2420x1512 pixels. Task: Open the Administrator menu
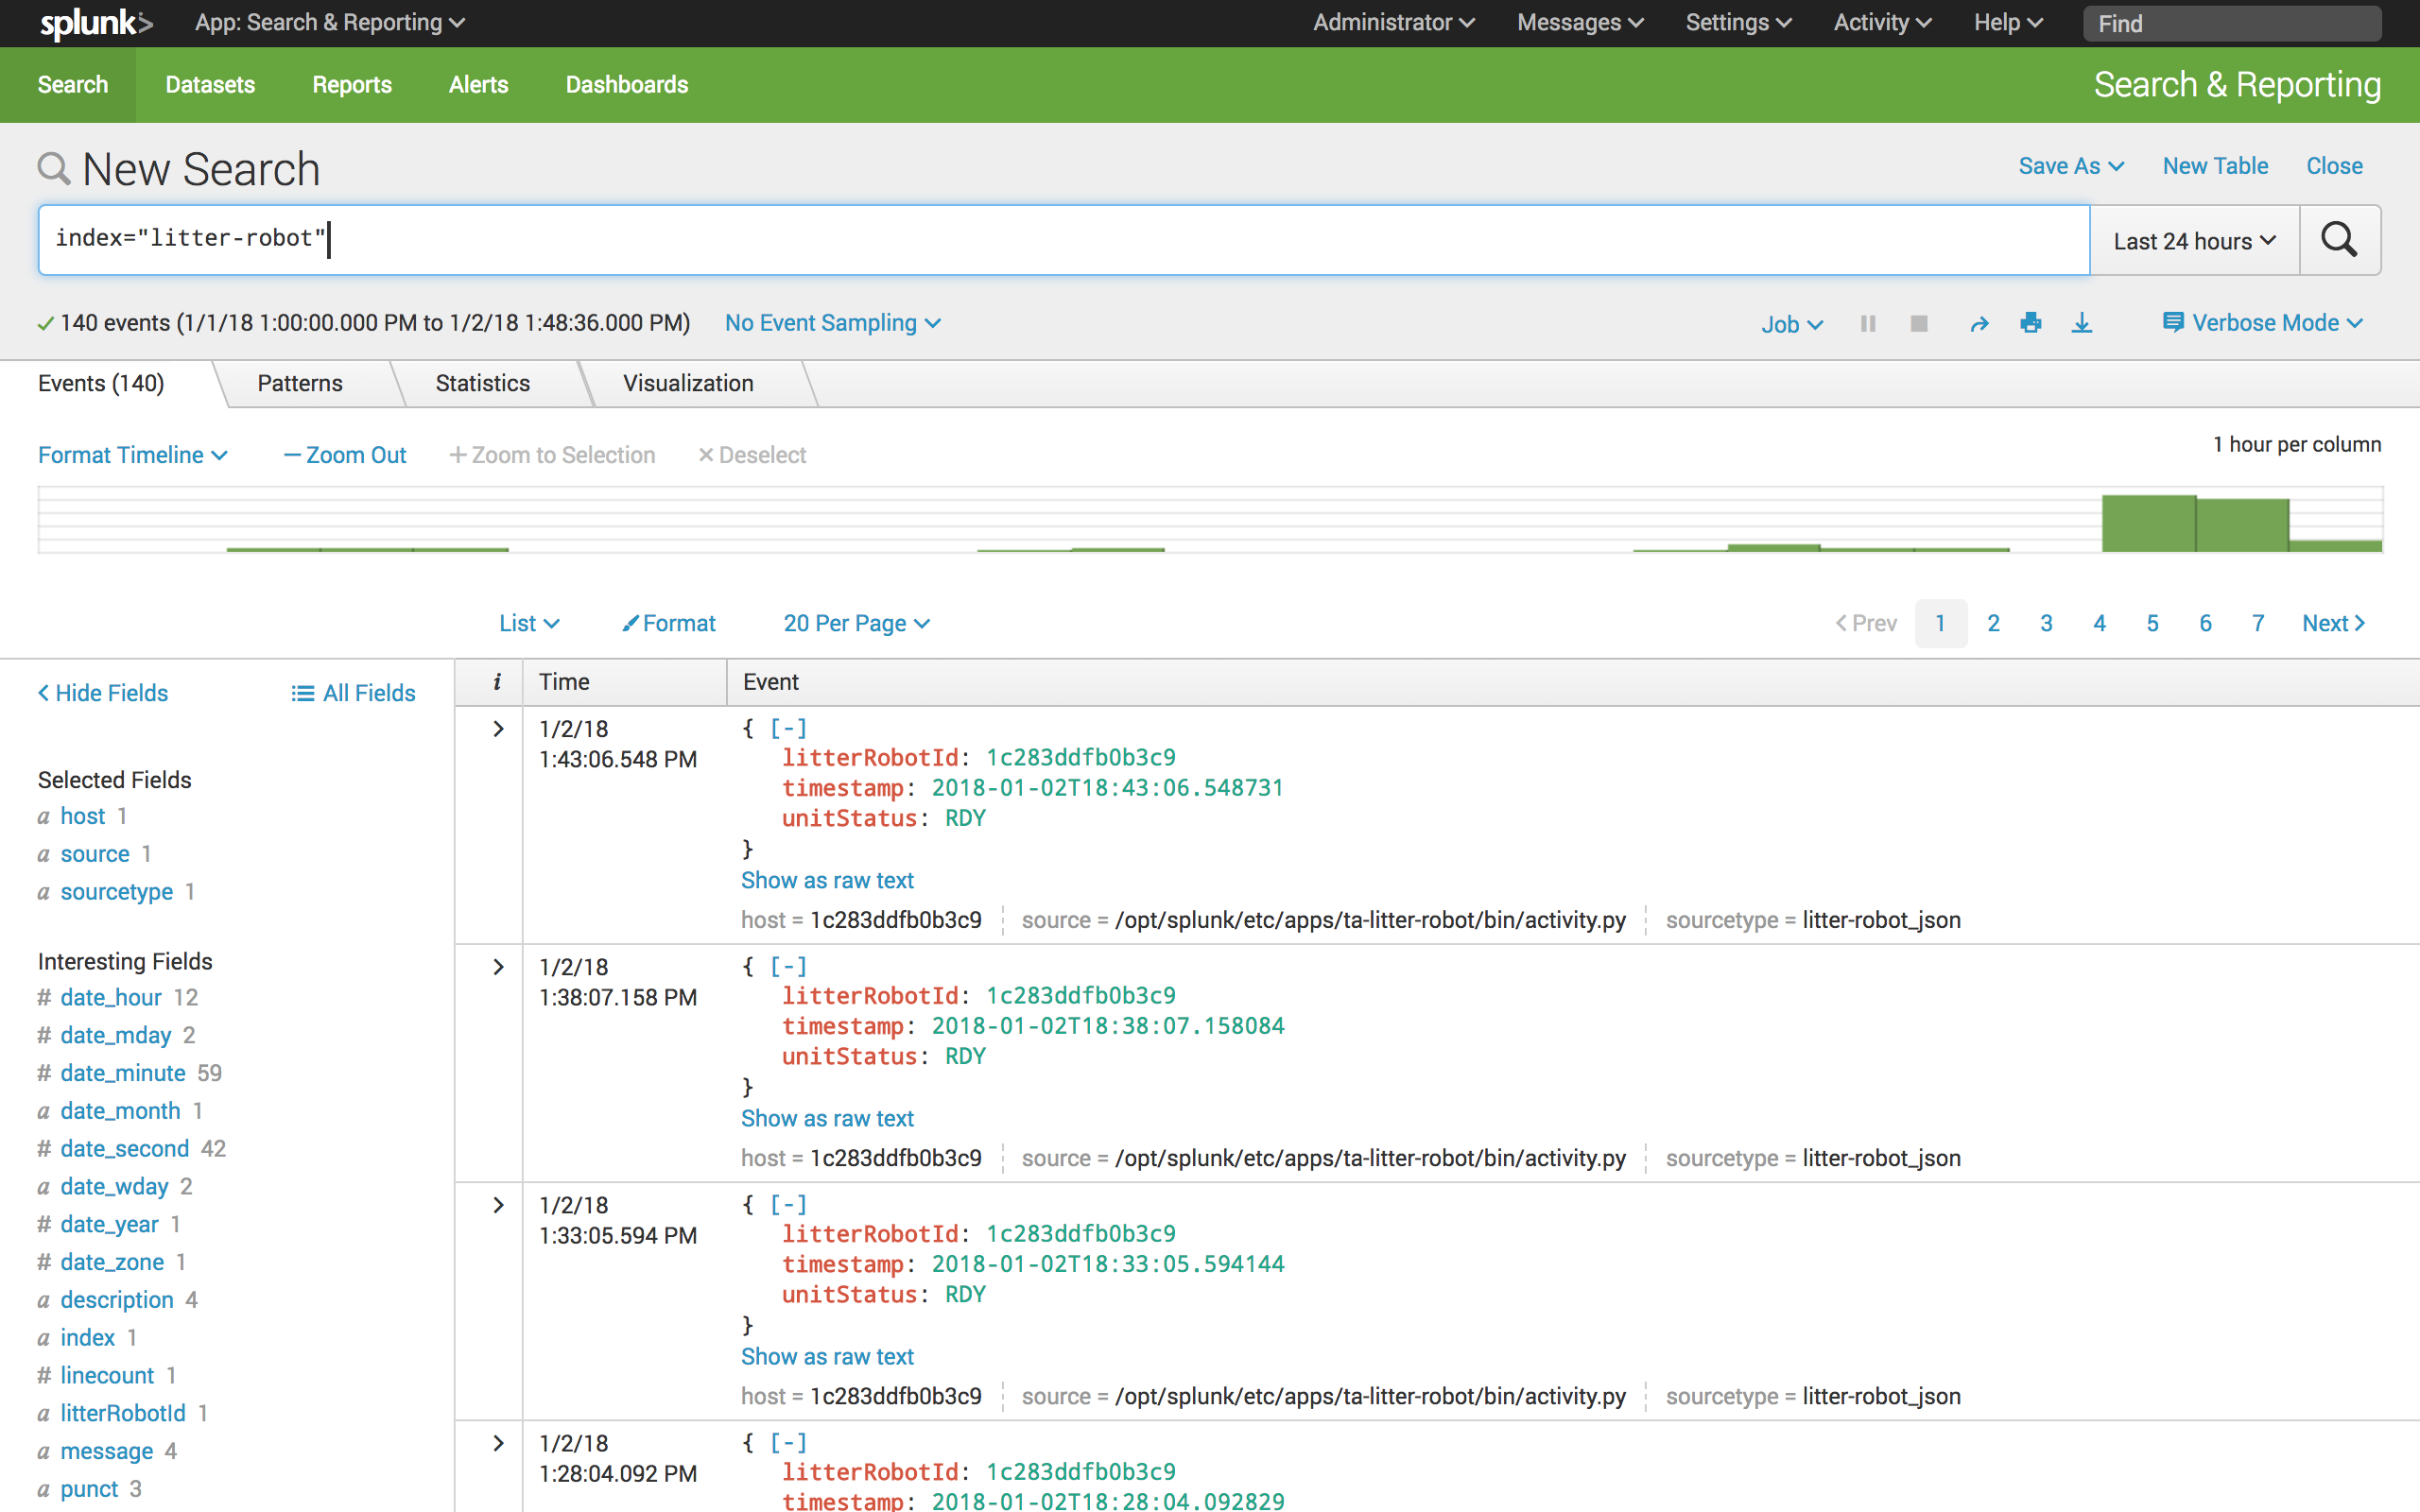point(1394,23)
